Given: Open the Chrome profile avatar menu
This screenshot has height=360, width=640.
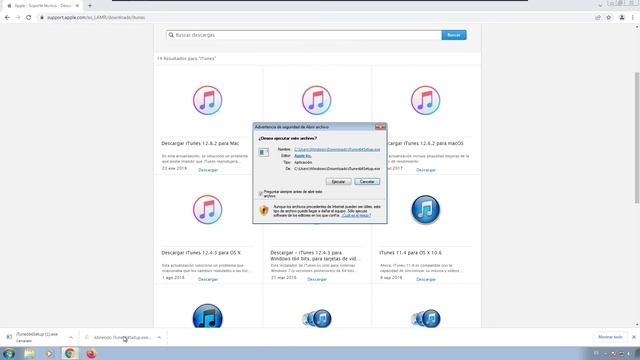Looking at the screenshot, I should (622, 18).
